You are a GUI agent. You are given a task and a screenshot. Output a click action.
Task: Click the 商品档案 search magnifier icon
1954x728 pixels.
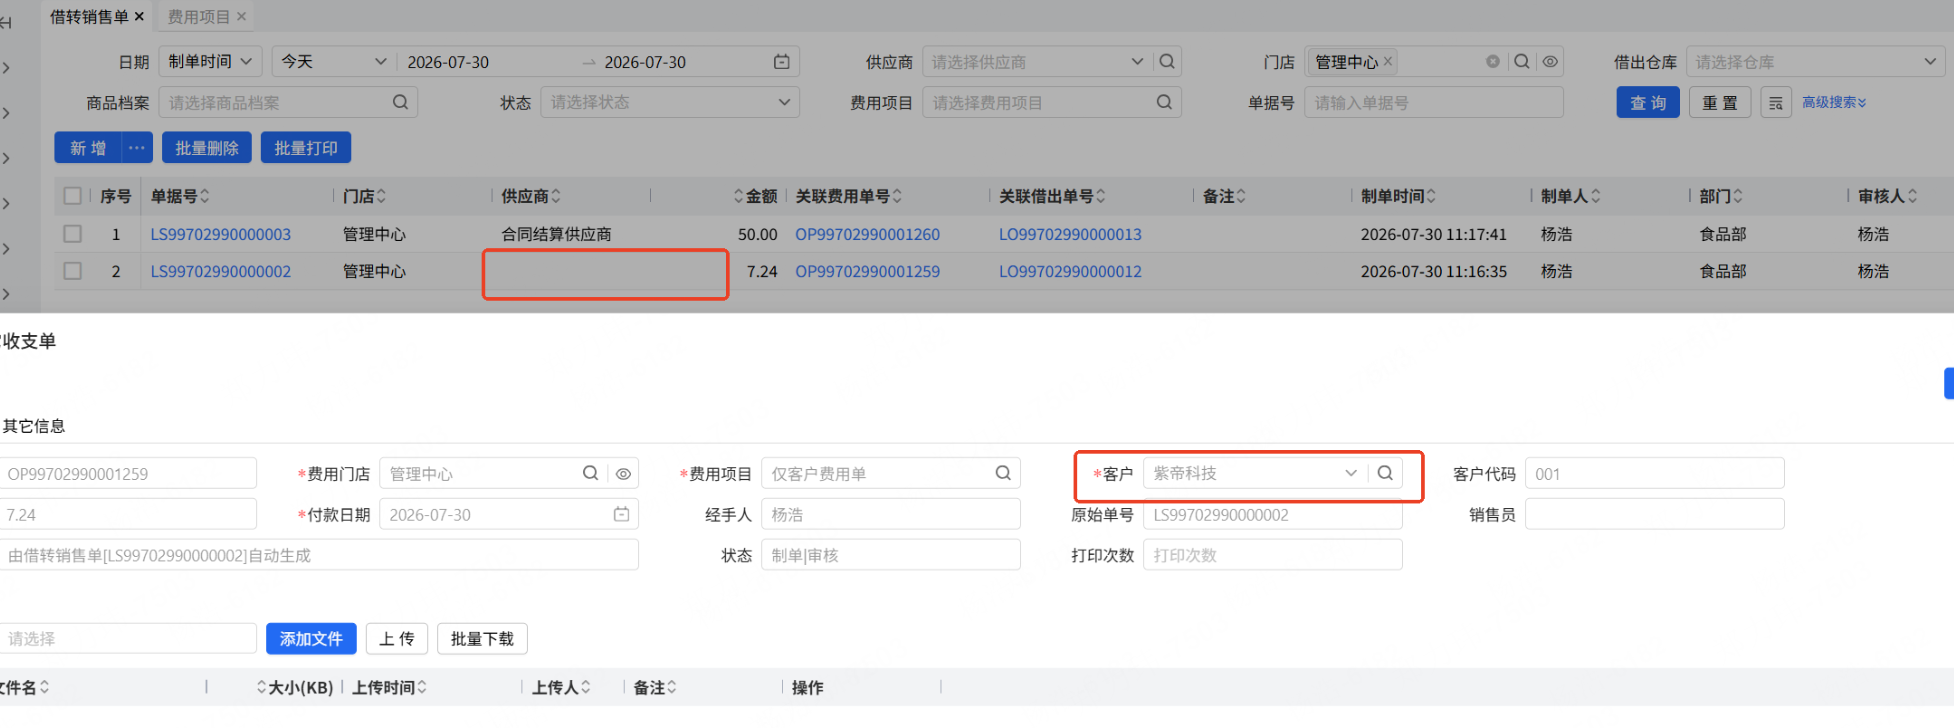click(400, 102)
